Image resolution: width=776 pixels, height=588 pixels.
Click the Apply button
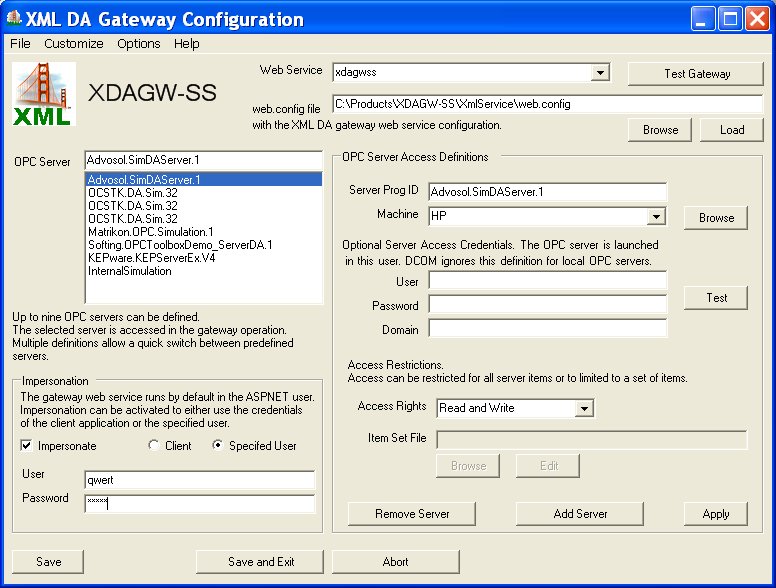click(716, 514)
